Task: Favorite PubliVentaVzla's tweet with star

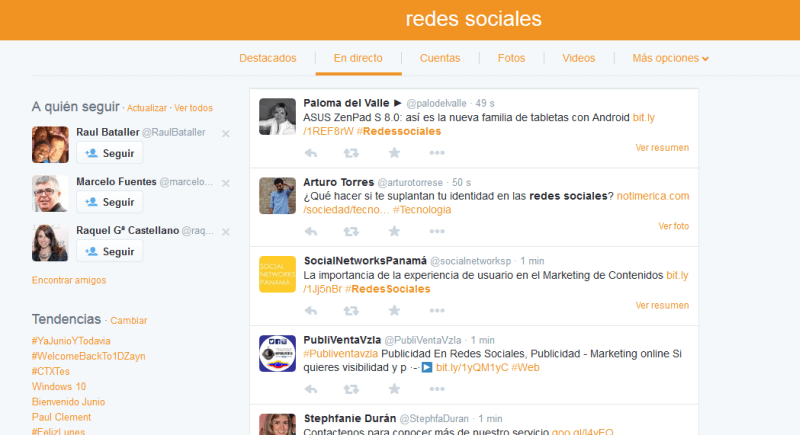Action: click(394, 389)
